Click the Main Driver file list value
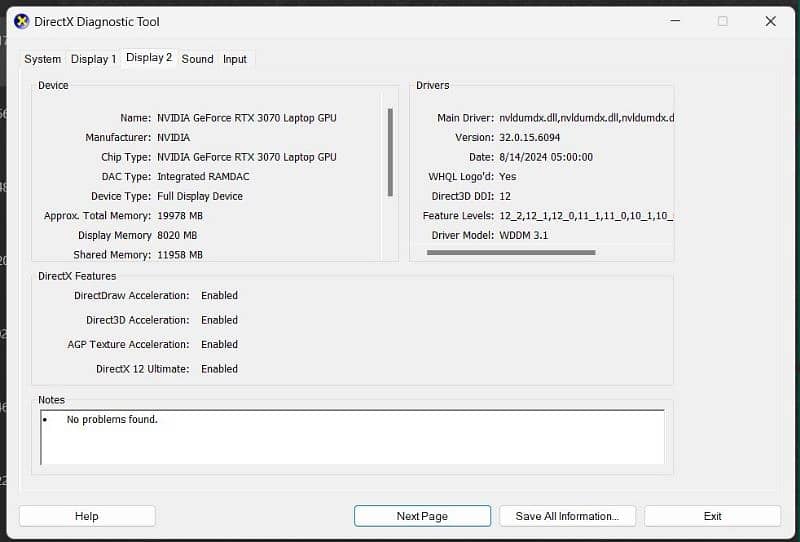The width and height of the screenshot is (800, 542). [586, 118]
